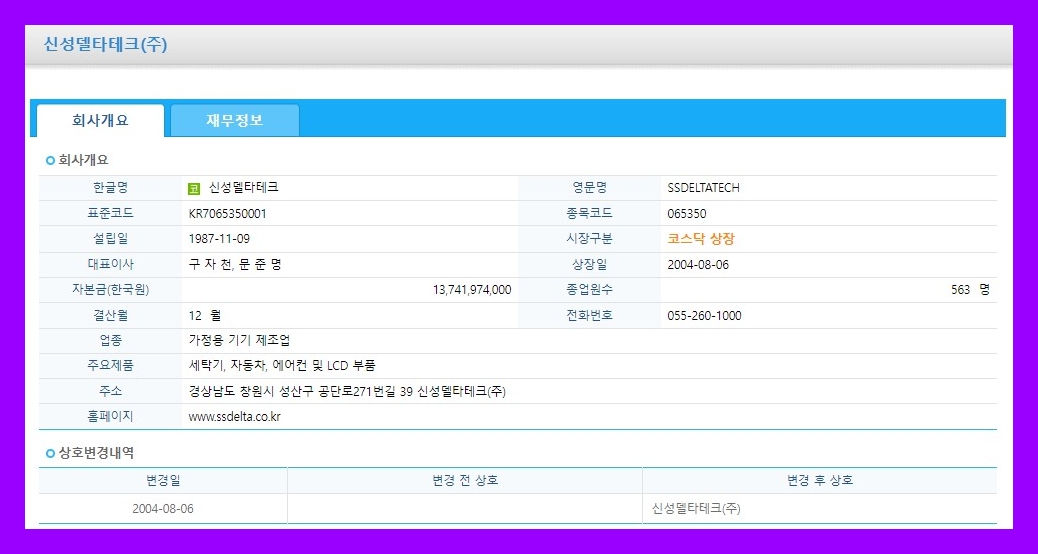Click the 시장구분 label
Image resolution: width=1038 pixels, height=554 pixels.
click(x=590, y=239)
